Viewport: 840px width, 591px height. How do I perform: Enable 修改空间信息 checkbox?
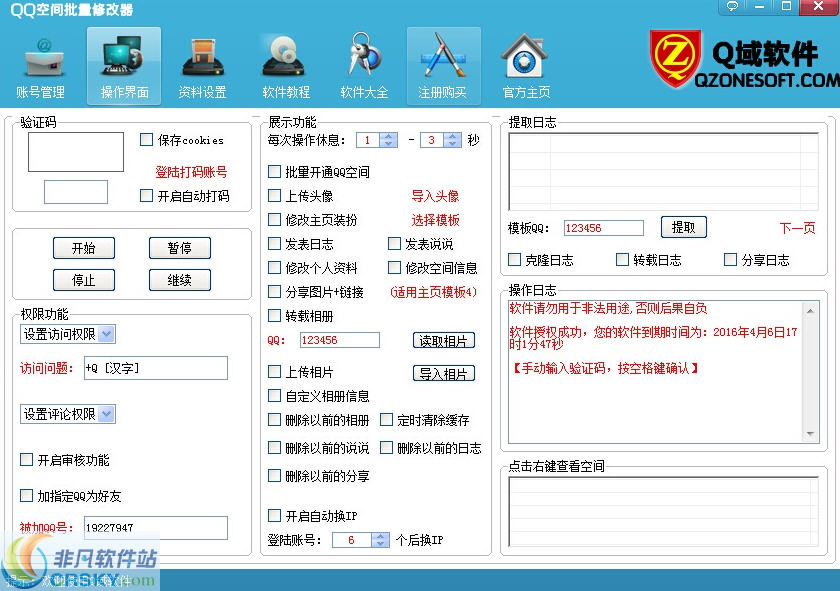[394, 267]
